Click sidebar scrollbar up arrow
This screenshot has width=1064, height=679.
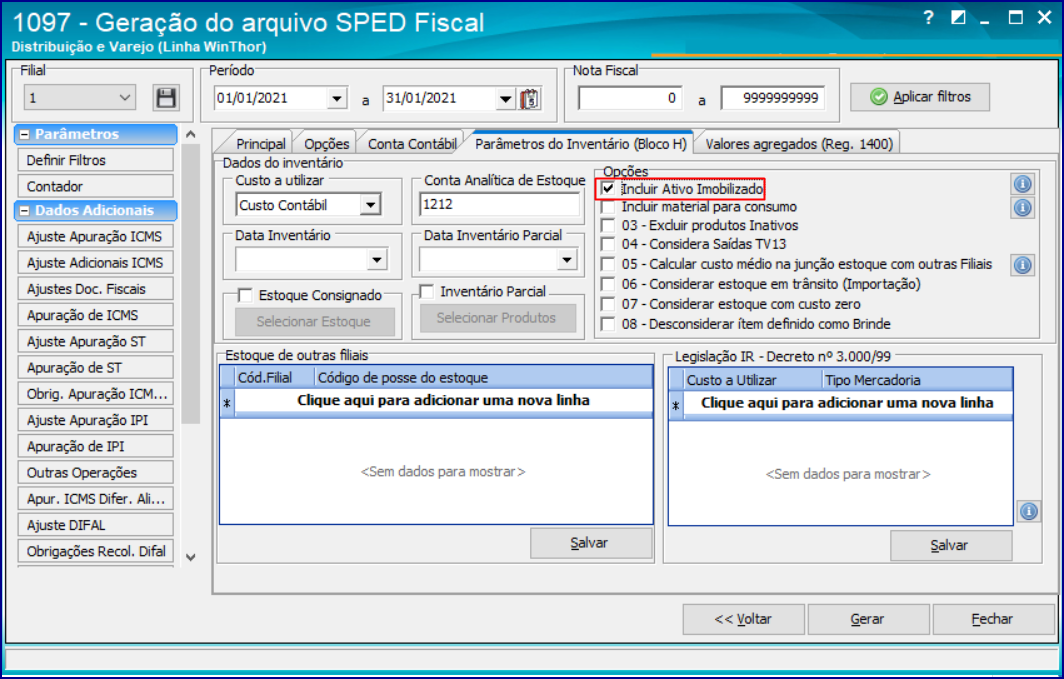(x=191, y=134)
